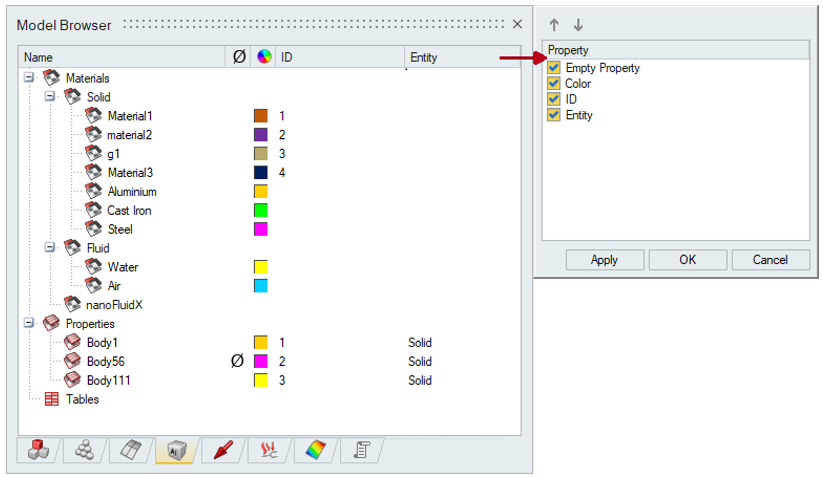823x477 pixels.
Task: Click the Ø marker on Body56 row
Action: [x=237, y=361]
